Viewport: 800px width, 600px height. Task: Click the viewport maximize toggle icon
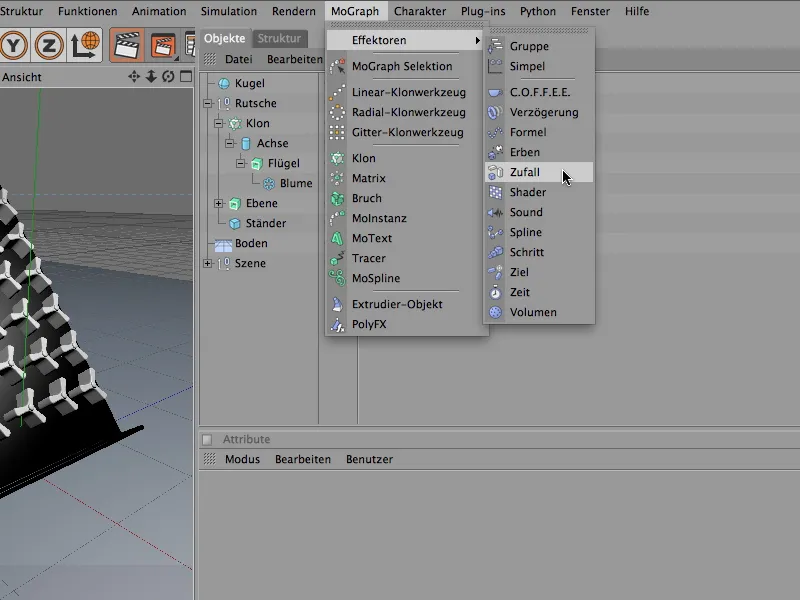185,77
